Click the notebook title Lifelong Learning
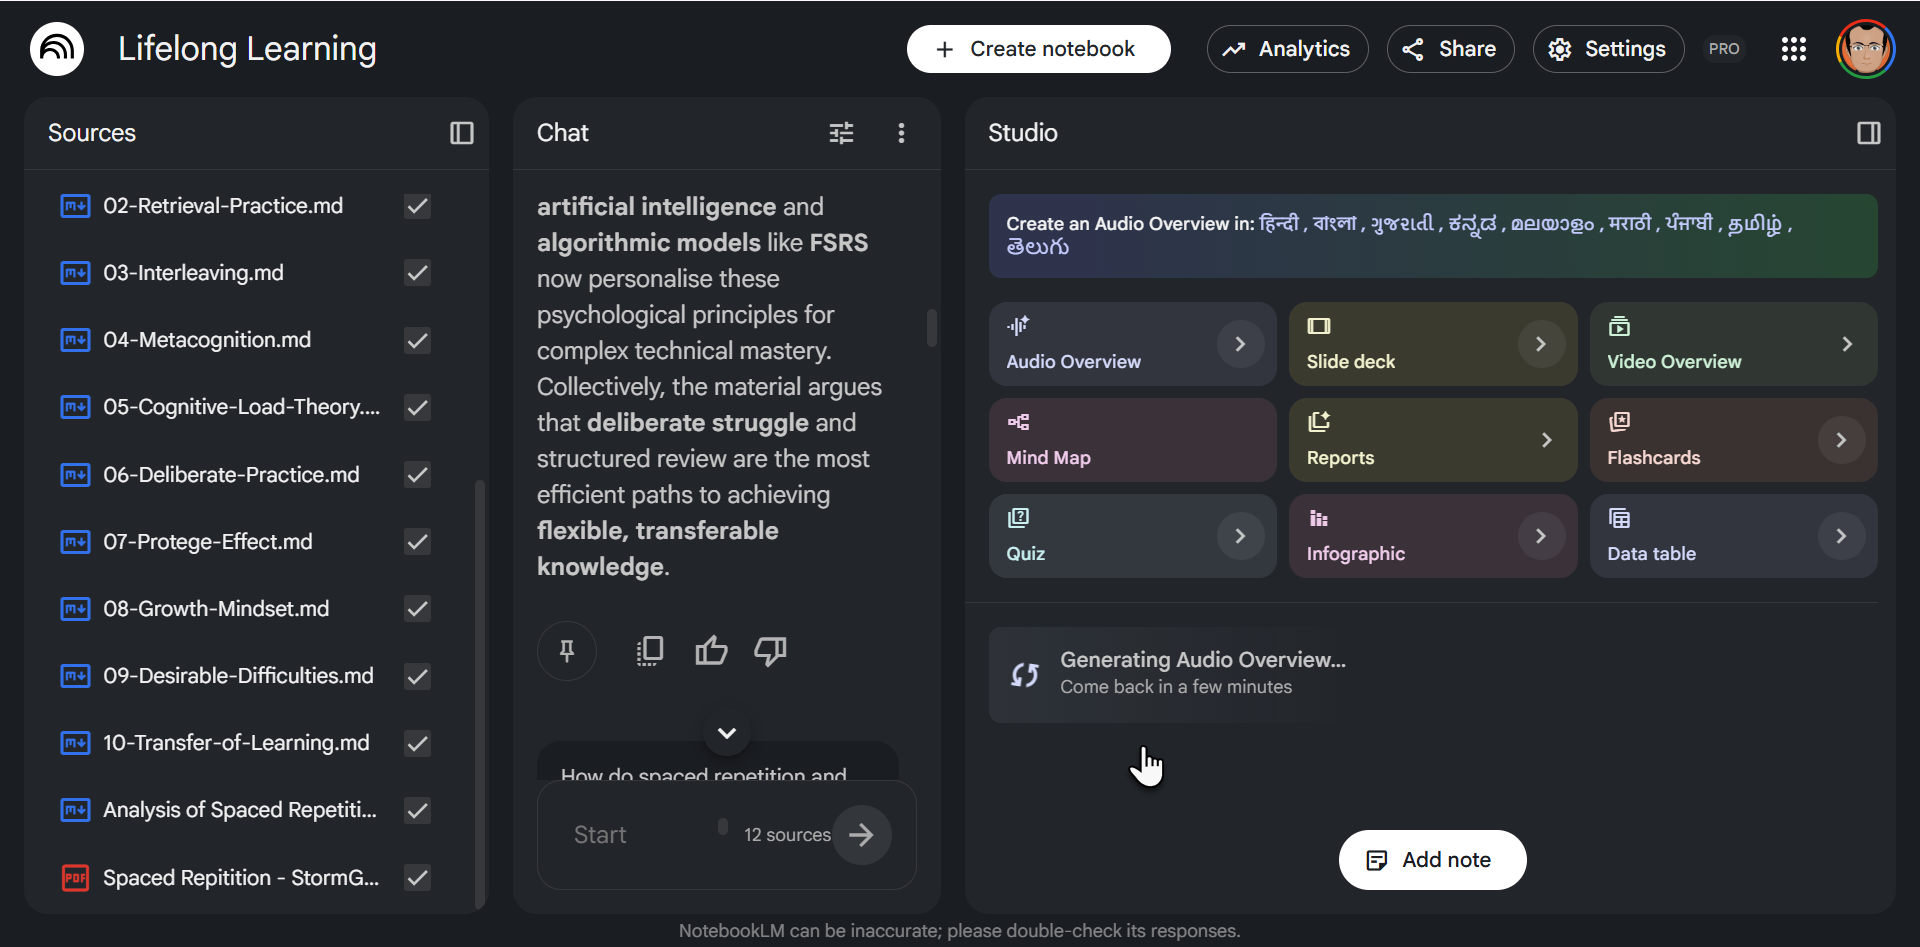The width and height of the screenshot is (1920, 947). point(247,49)
